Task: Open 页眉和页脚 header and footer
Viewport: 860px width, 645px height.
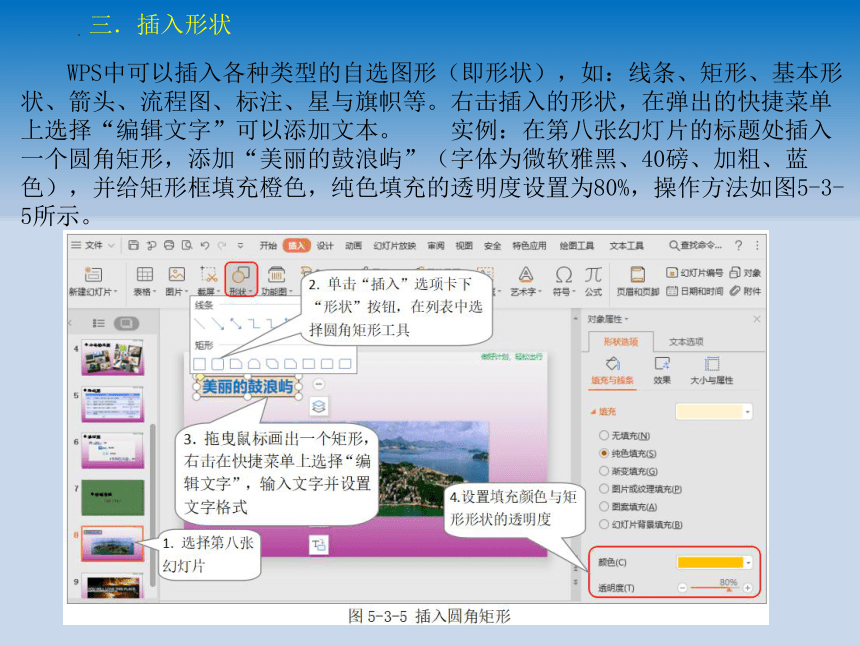Action: (x=637, y=281)
